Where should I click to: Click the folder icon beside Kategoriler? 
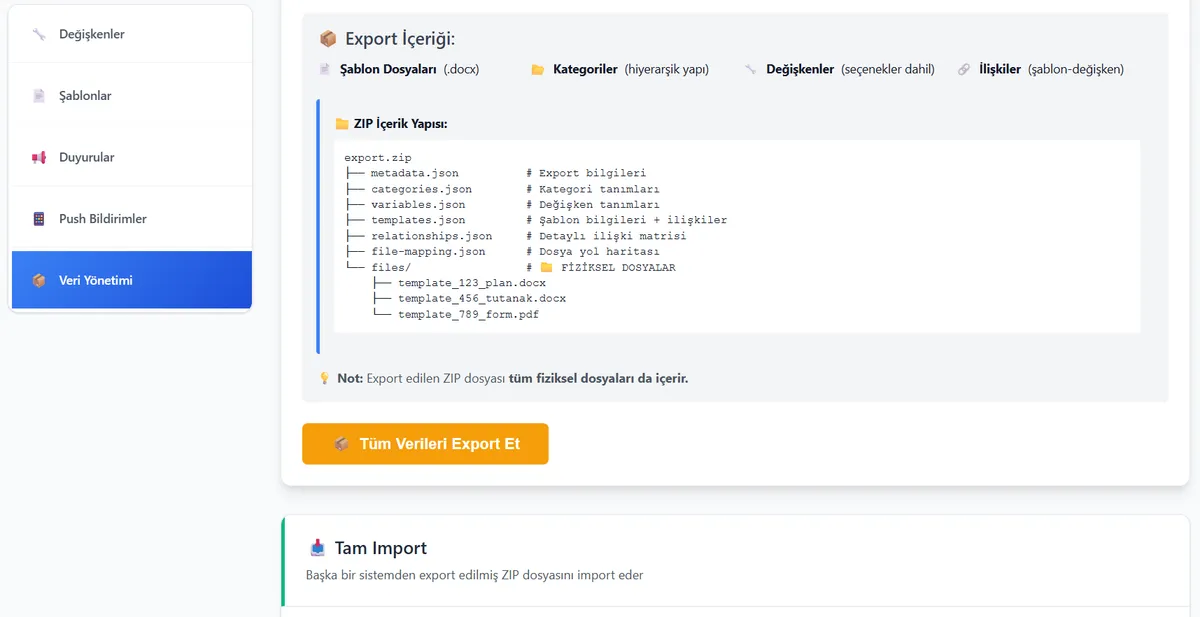tap(537, 70)
